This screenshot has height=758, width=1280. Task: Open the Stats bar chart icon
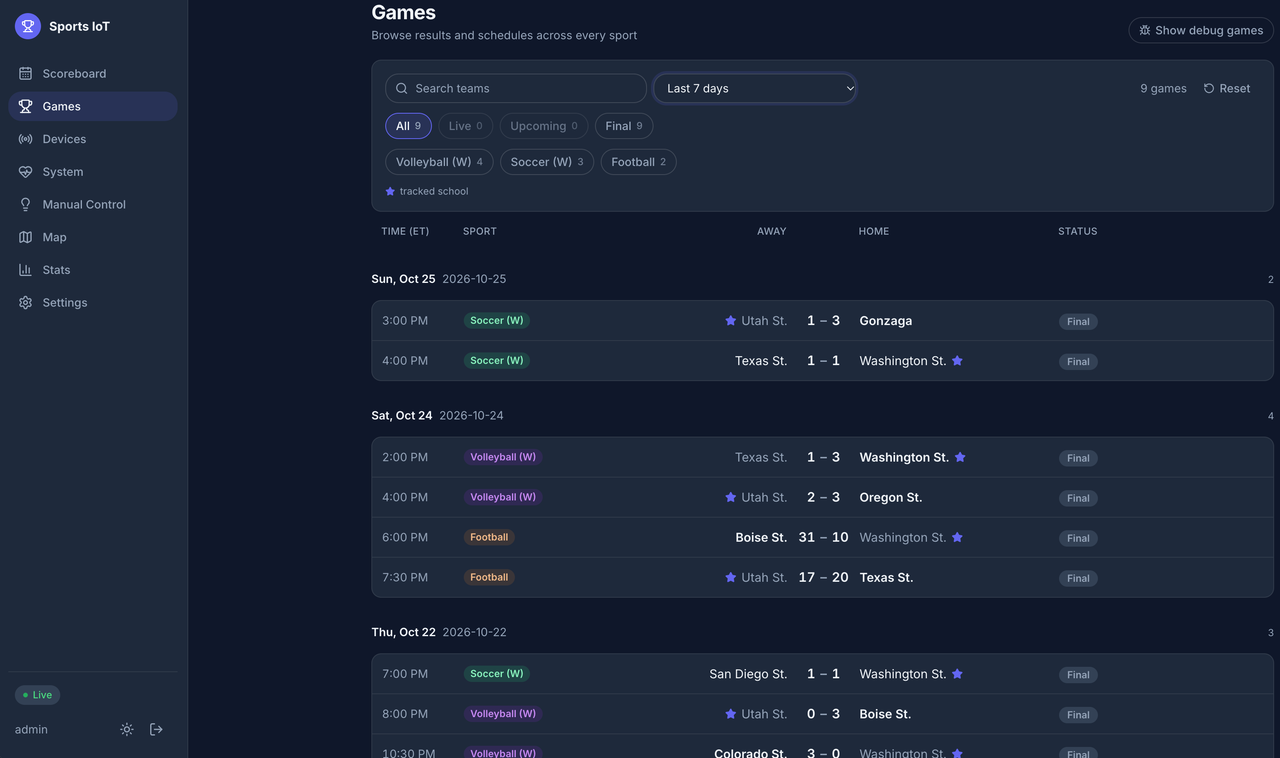pyautogui.click(x=25, y=270)
